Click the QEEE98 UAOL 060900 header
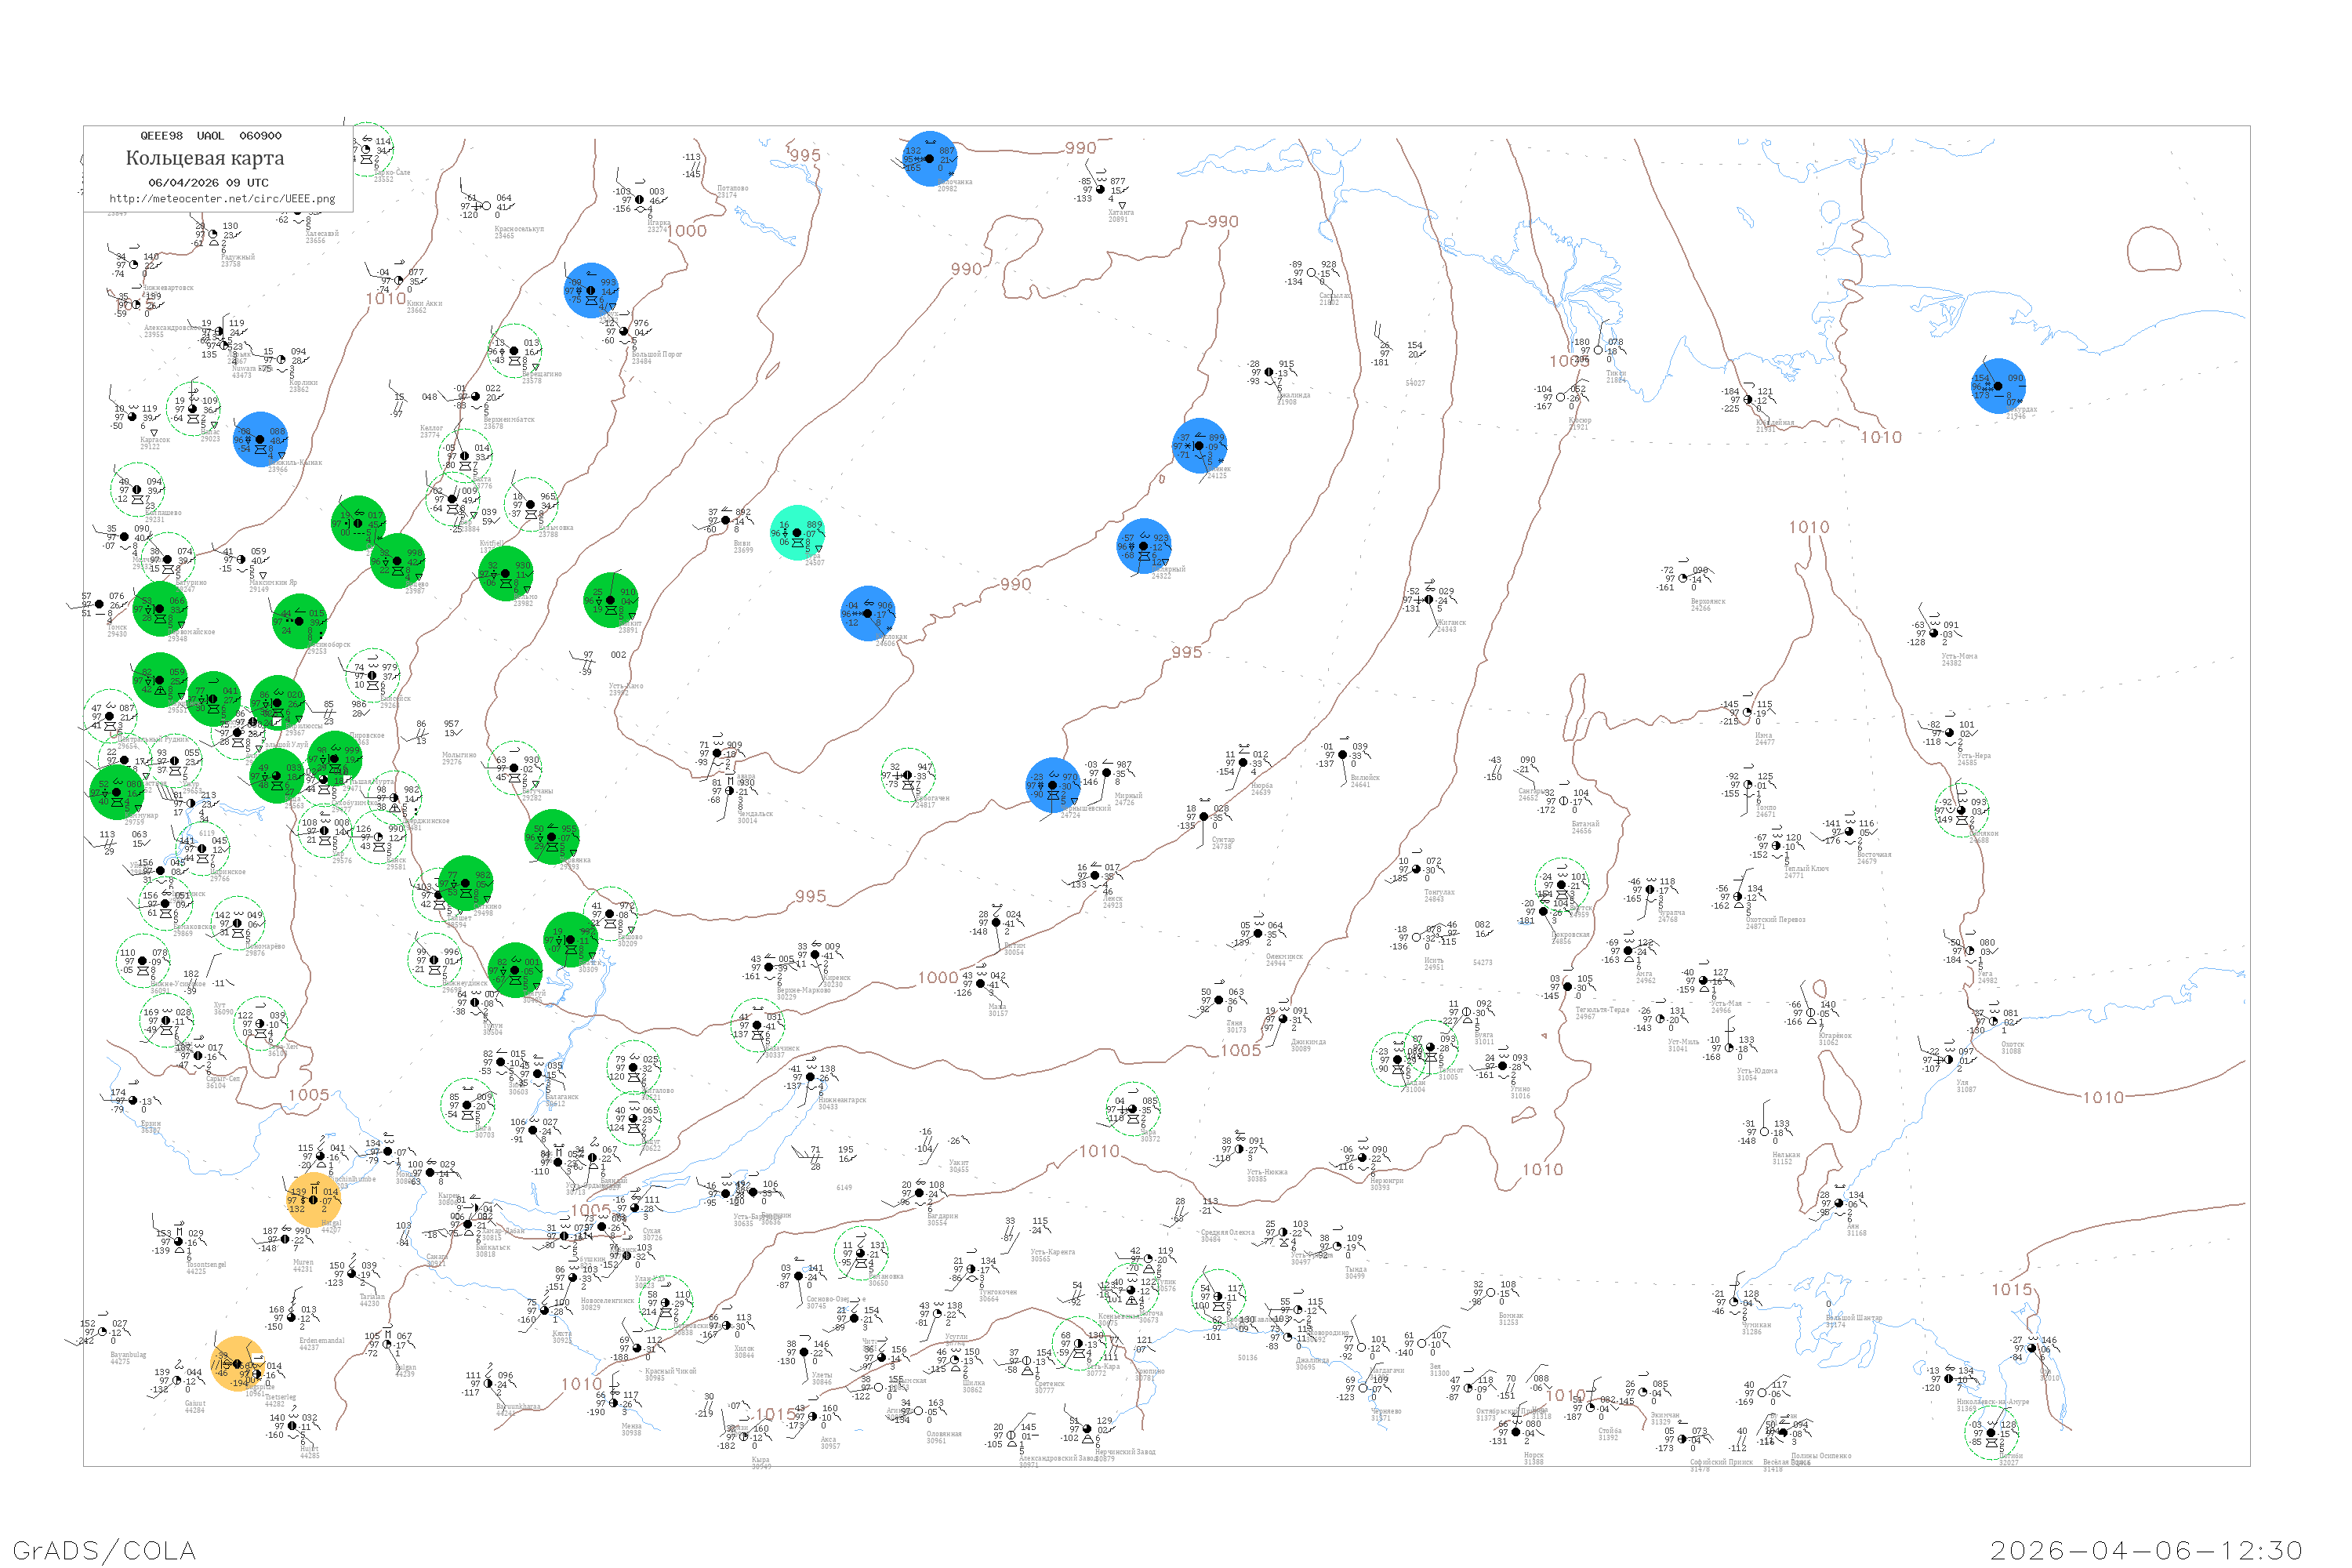Screen dimensions: 2352x1568 click(x=210, y=136)
